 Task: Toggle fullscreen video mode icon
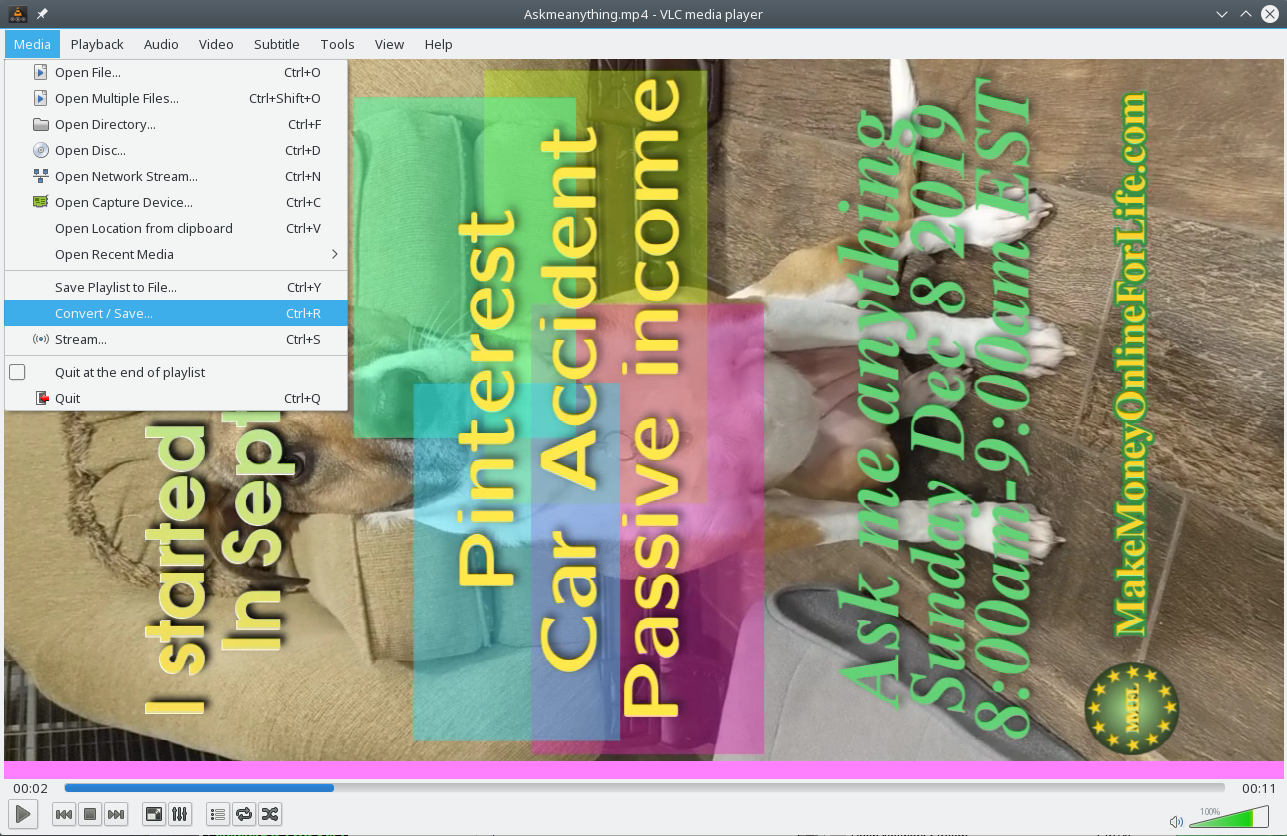pyautogui.click(x=154, y=814)
